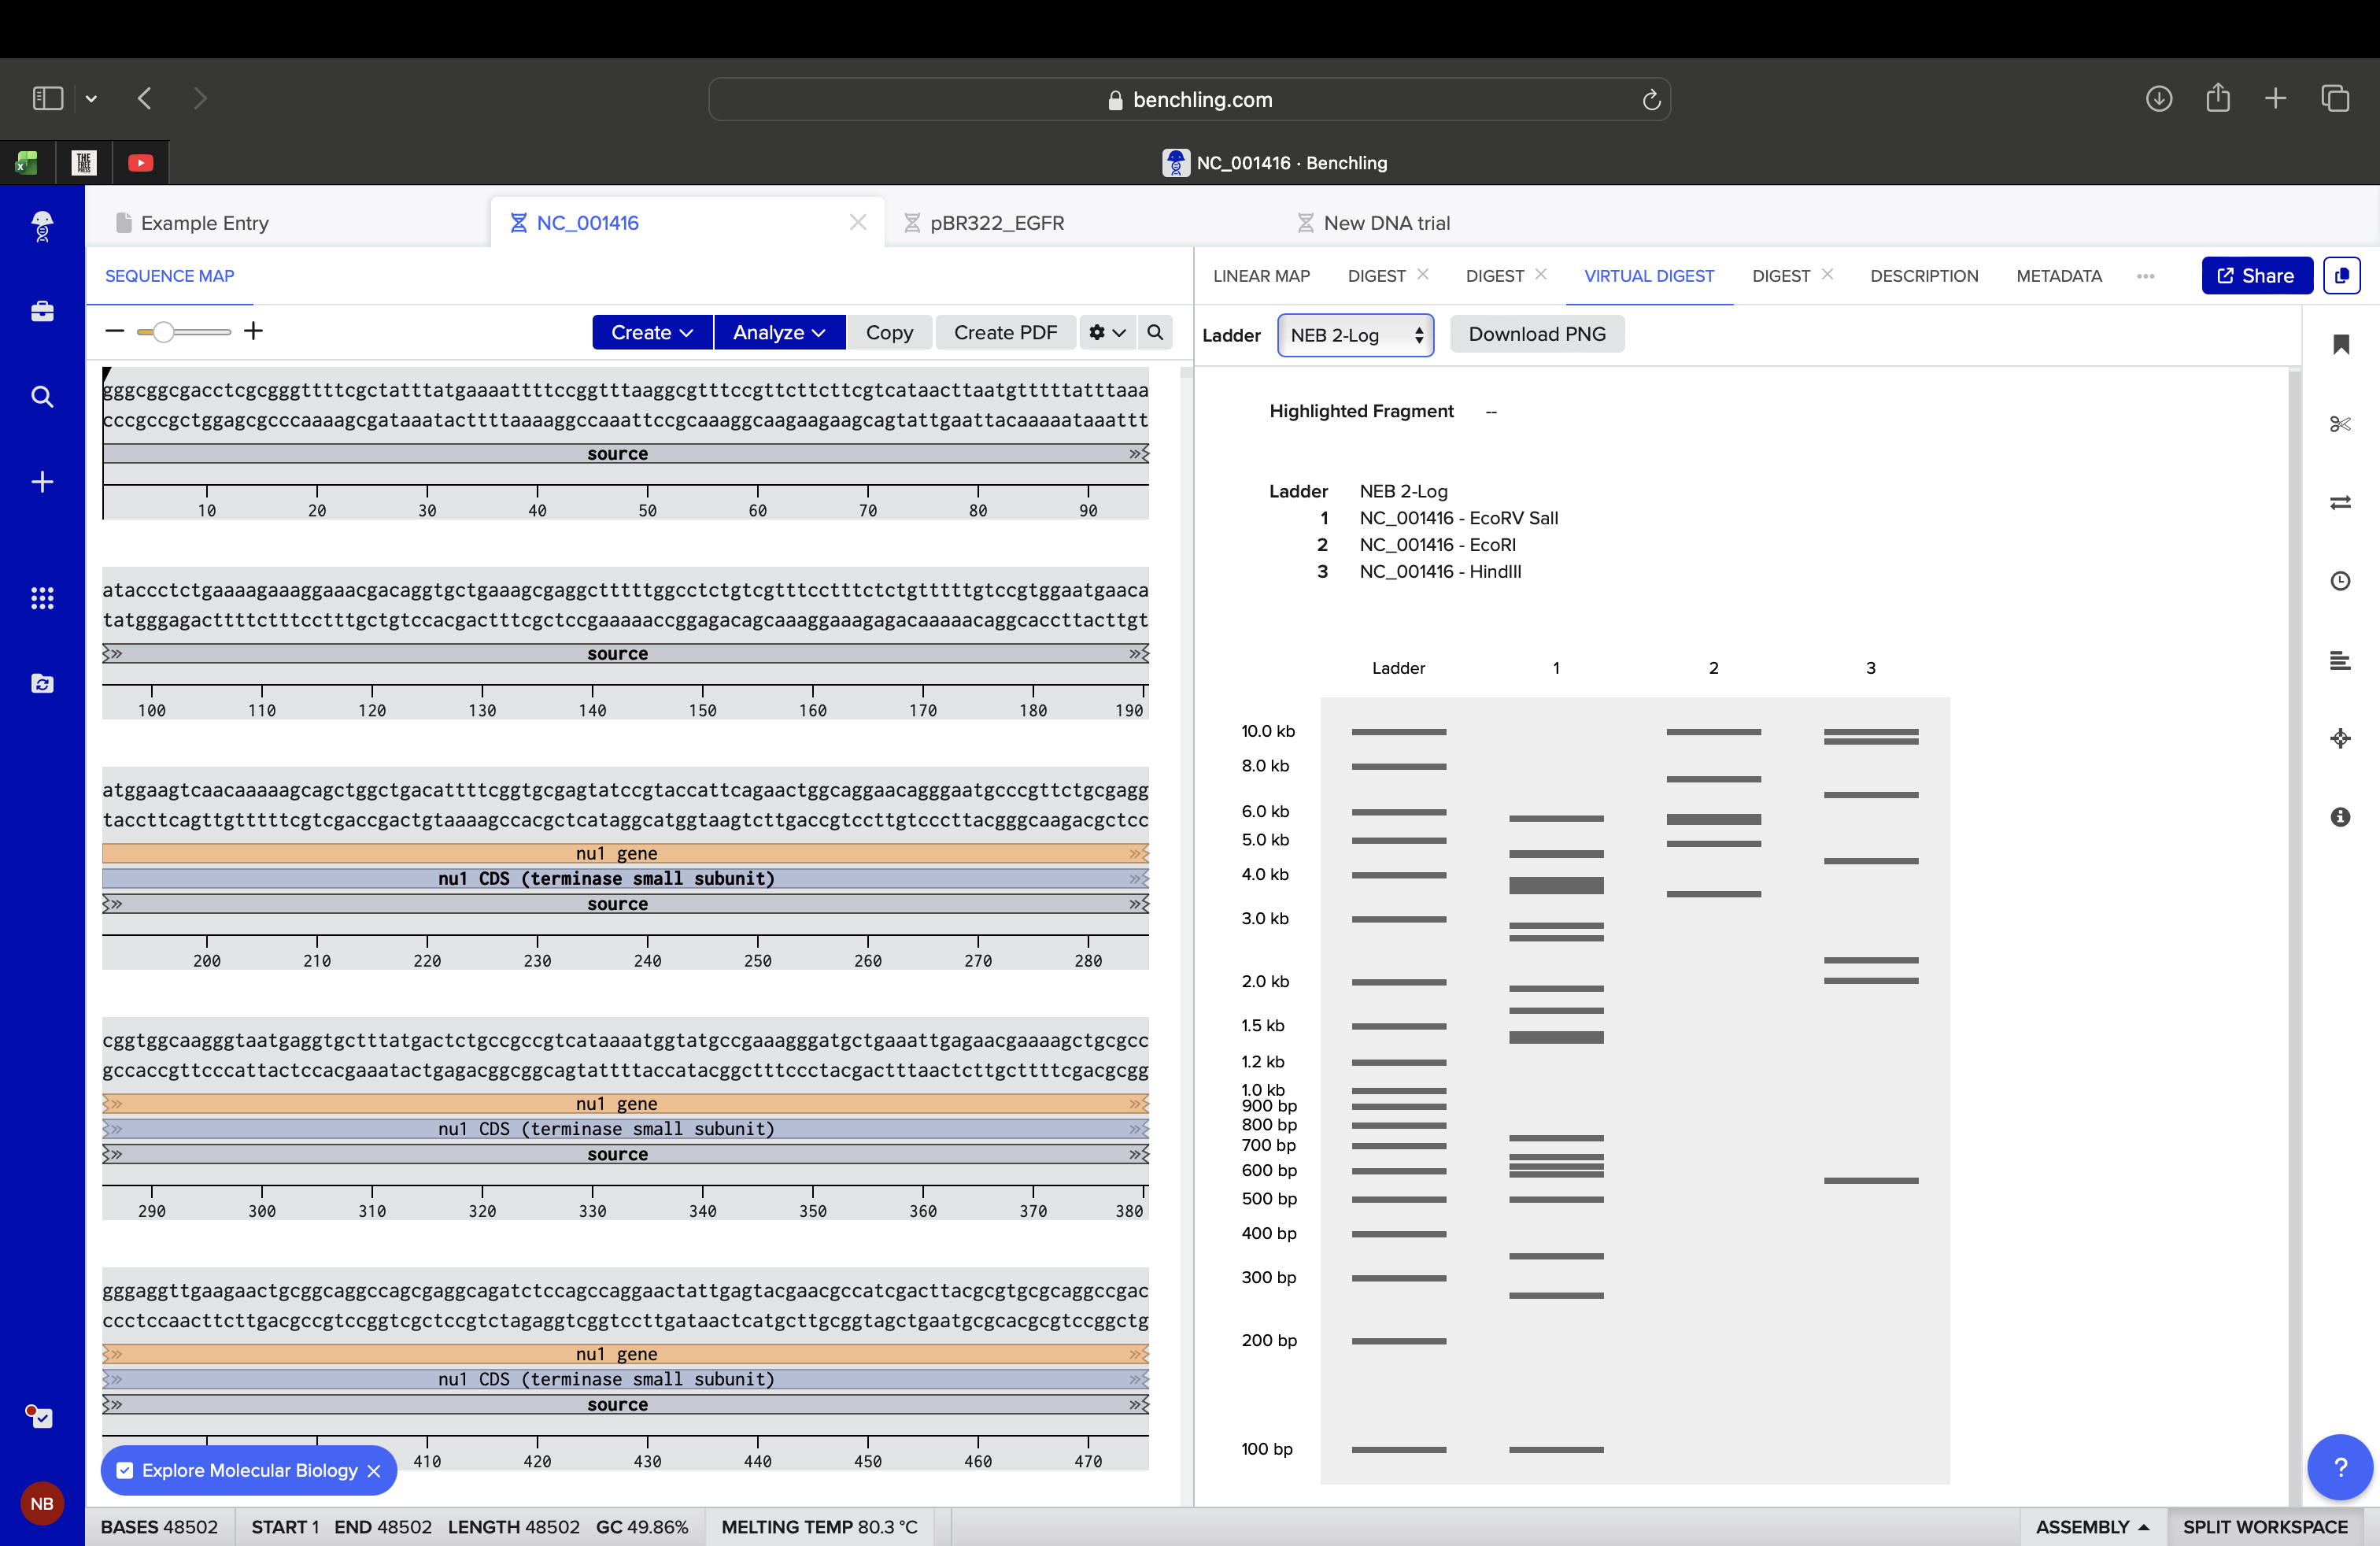2380x1546 pixels.
Task: Open the pinned YouTube tab
Action: (x=141, y=162)
